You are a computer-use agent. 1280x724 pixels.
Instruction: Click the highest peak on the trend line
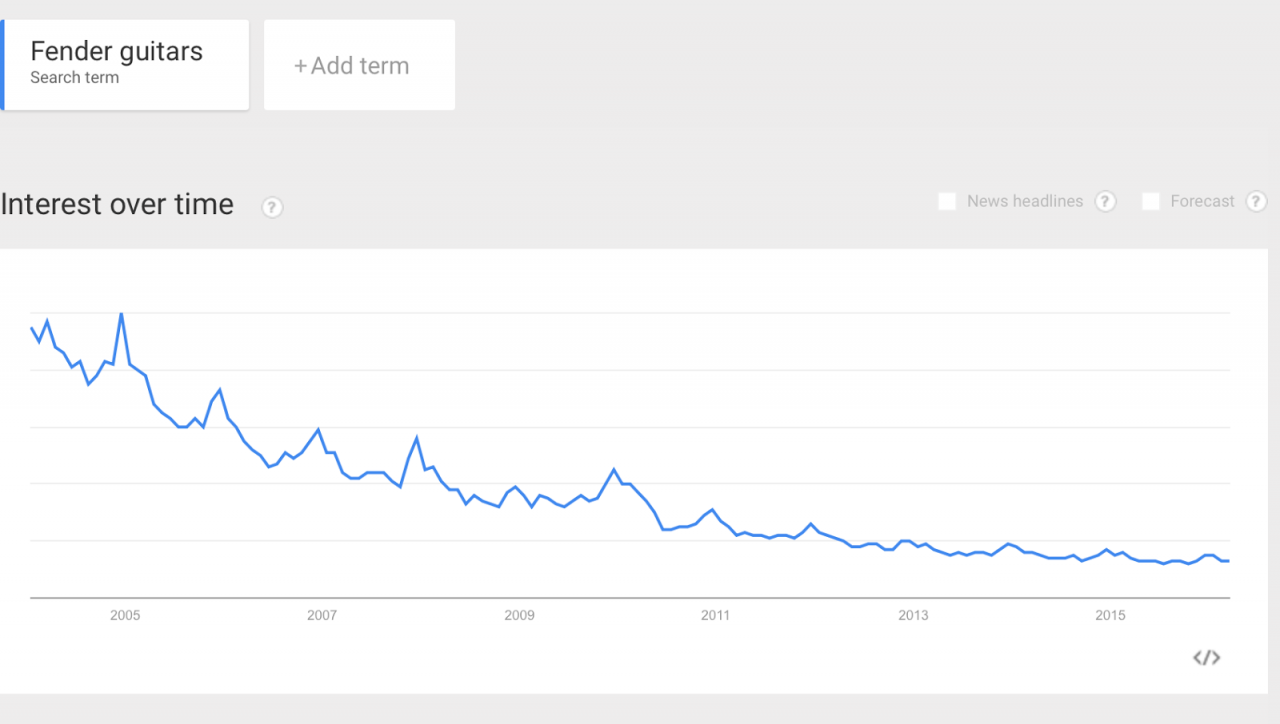click(121, 314)
